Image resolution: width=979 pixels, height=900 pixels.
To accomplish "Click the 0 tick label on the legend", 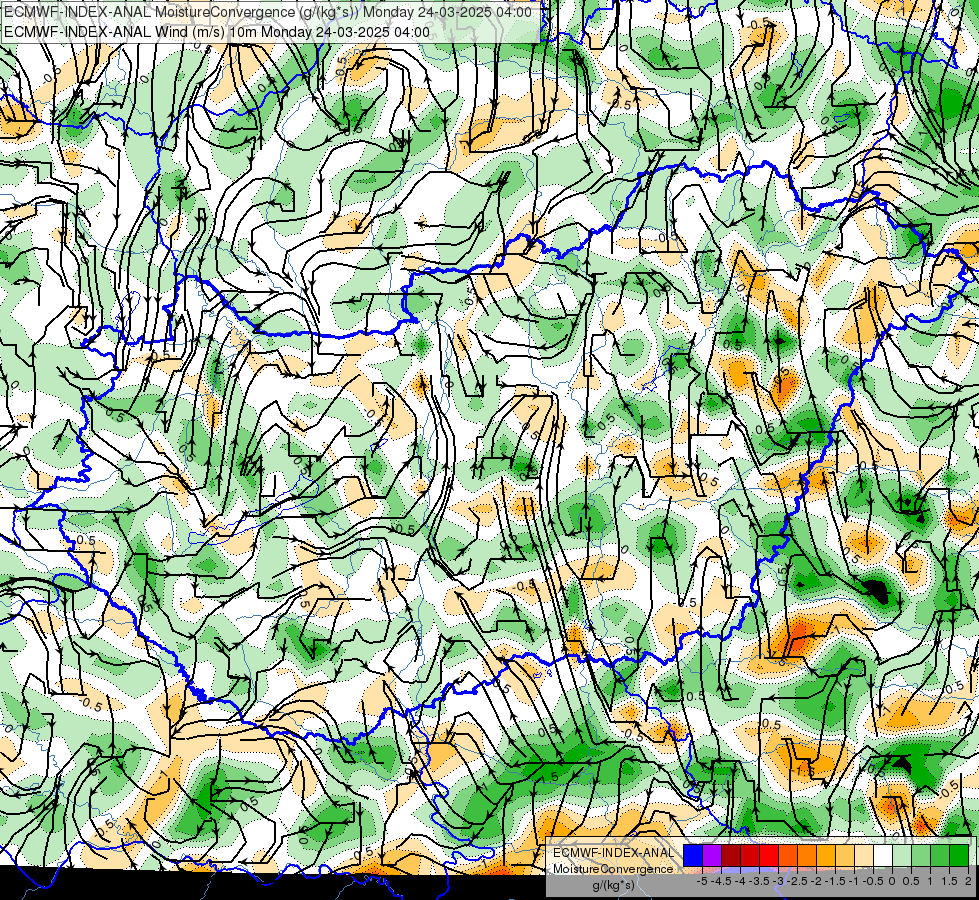I will pyautogui.click(x=892, y=881).
